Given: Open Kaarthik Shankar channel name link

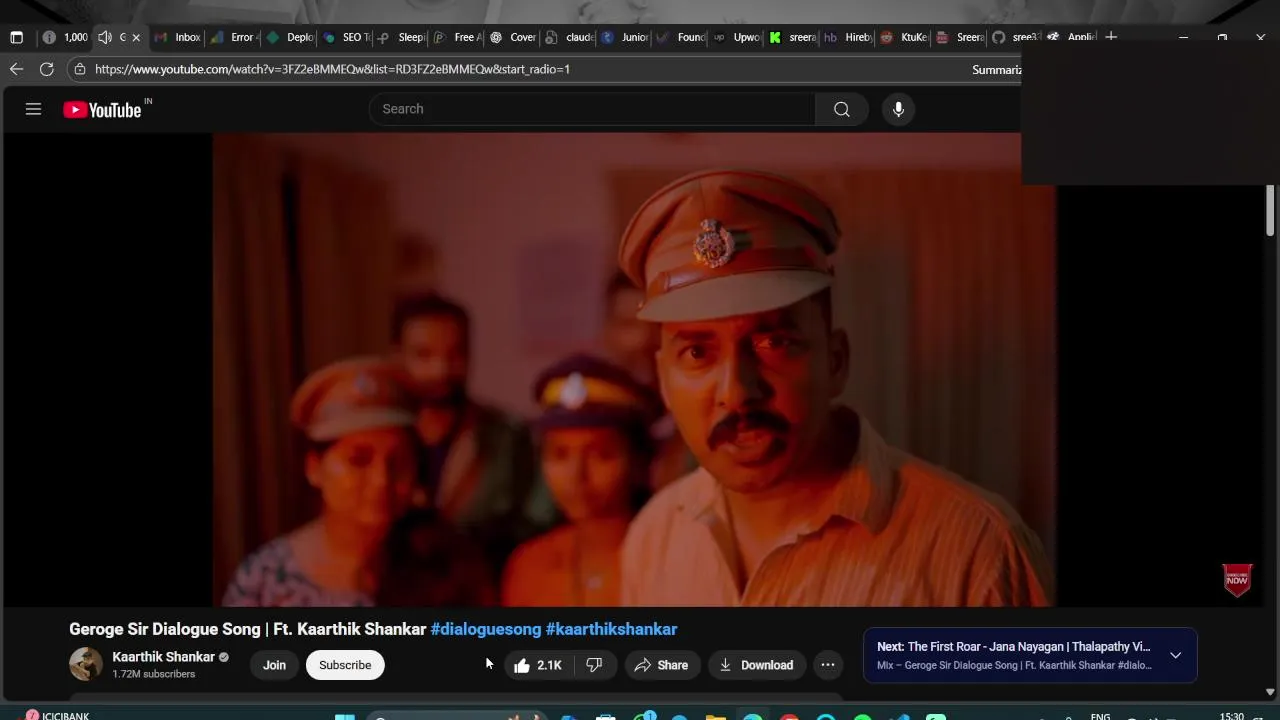Looking at the screenshot, I should click(164, 657).
